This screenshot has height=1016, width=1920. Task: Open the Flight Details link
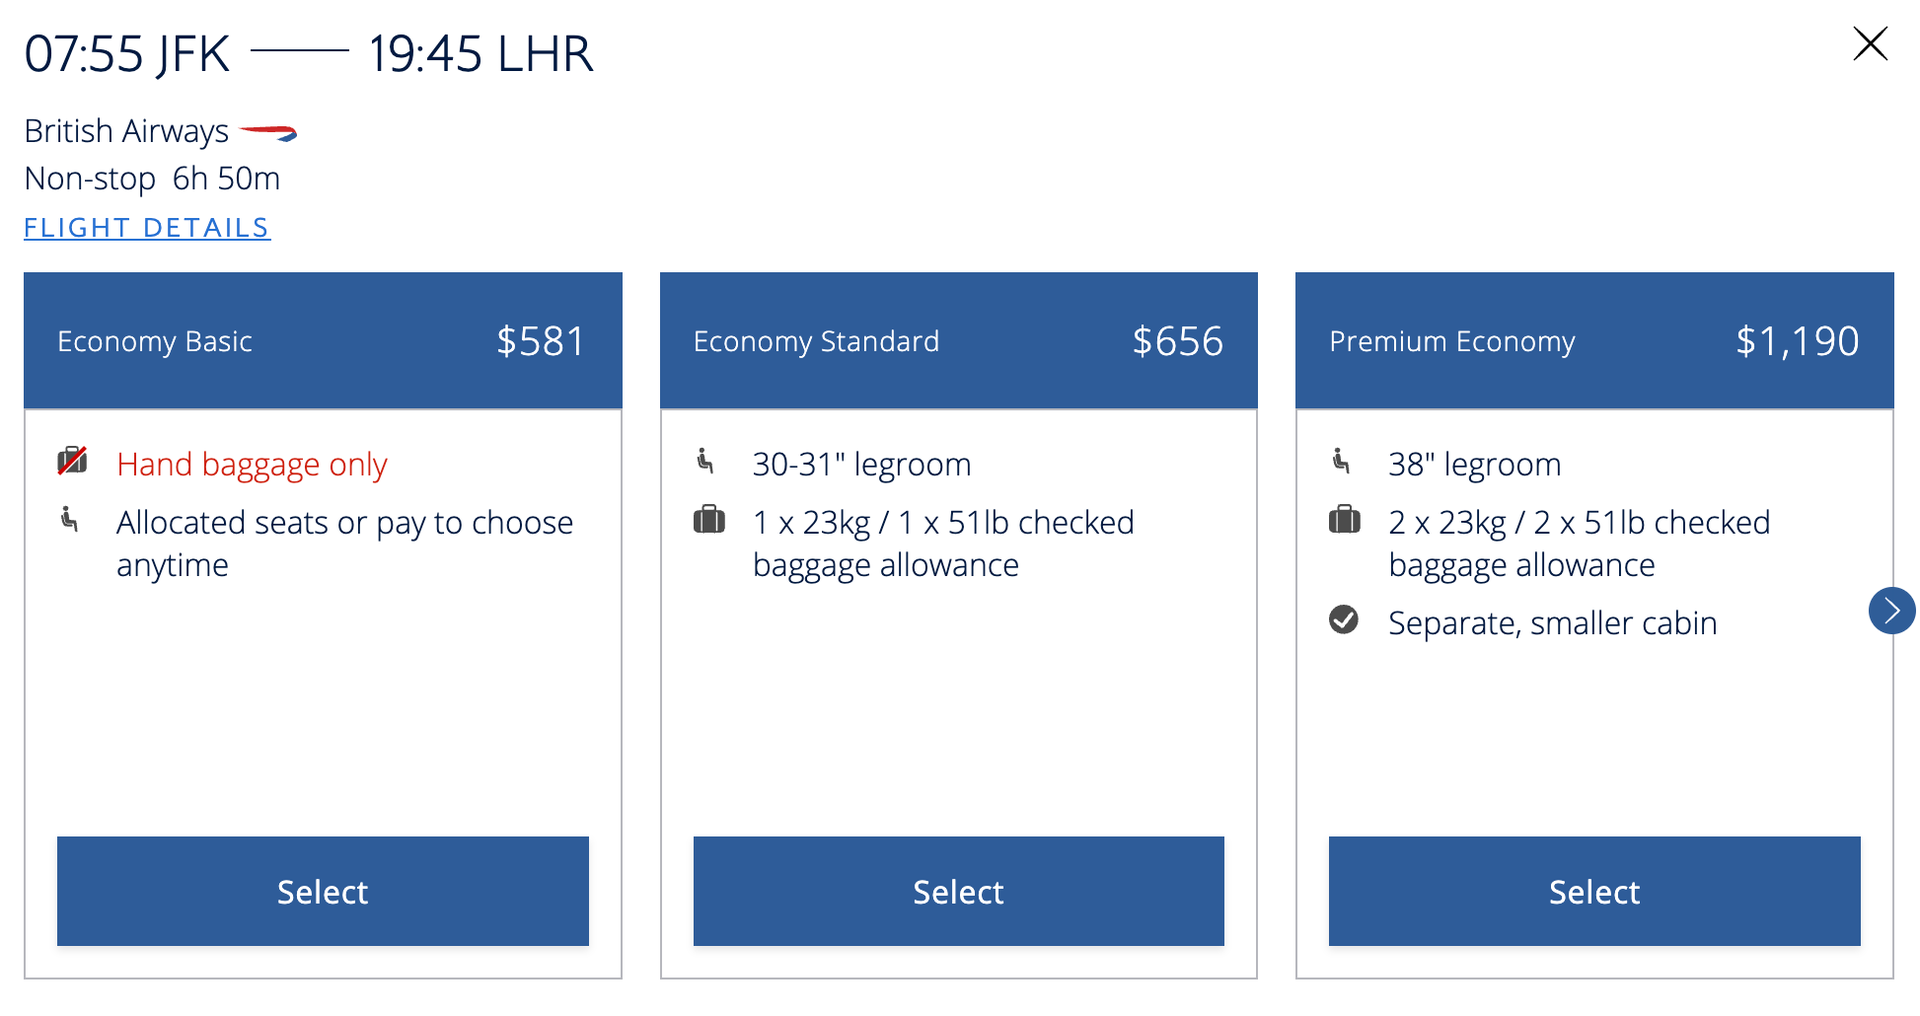(147, 228)
